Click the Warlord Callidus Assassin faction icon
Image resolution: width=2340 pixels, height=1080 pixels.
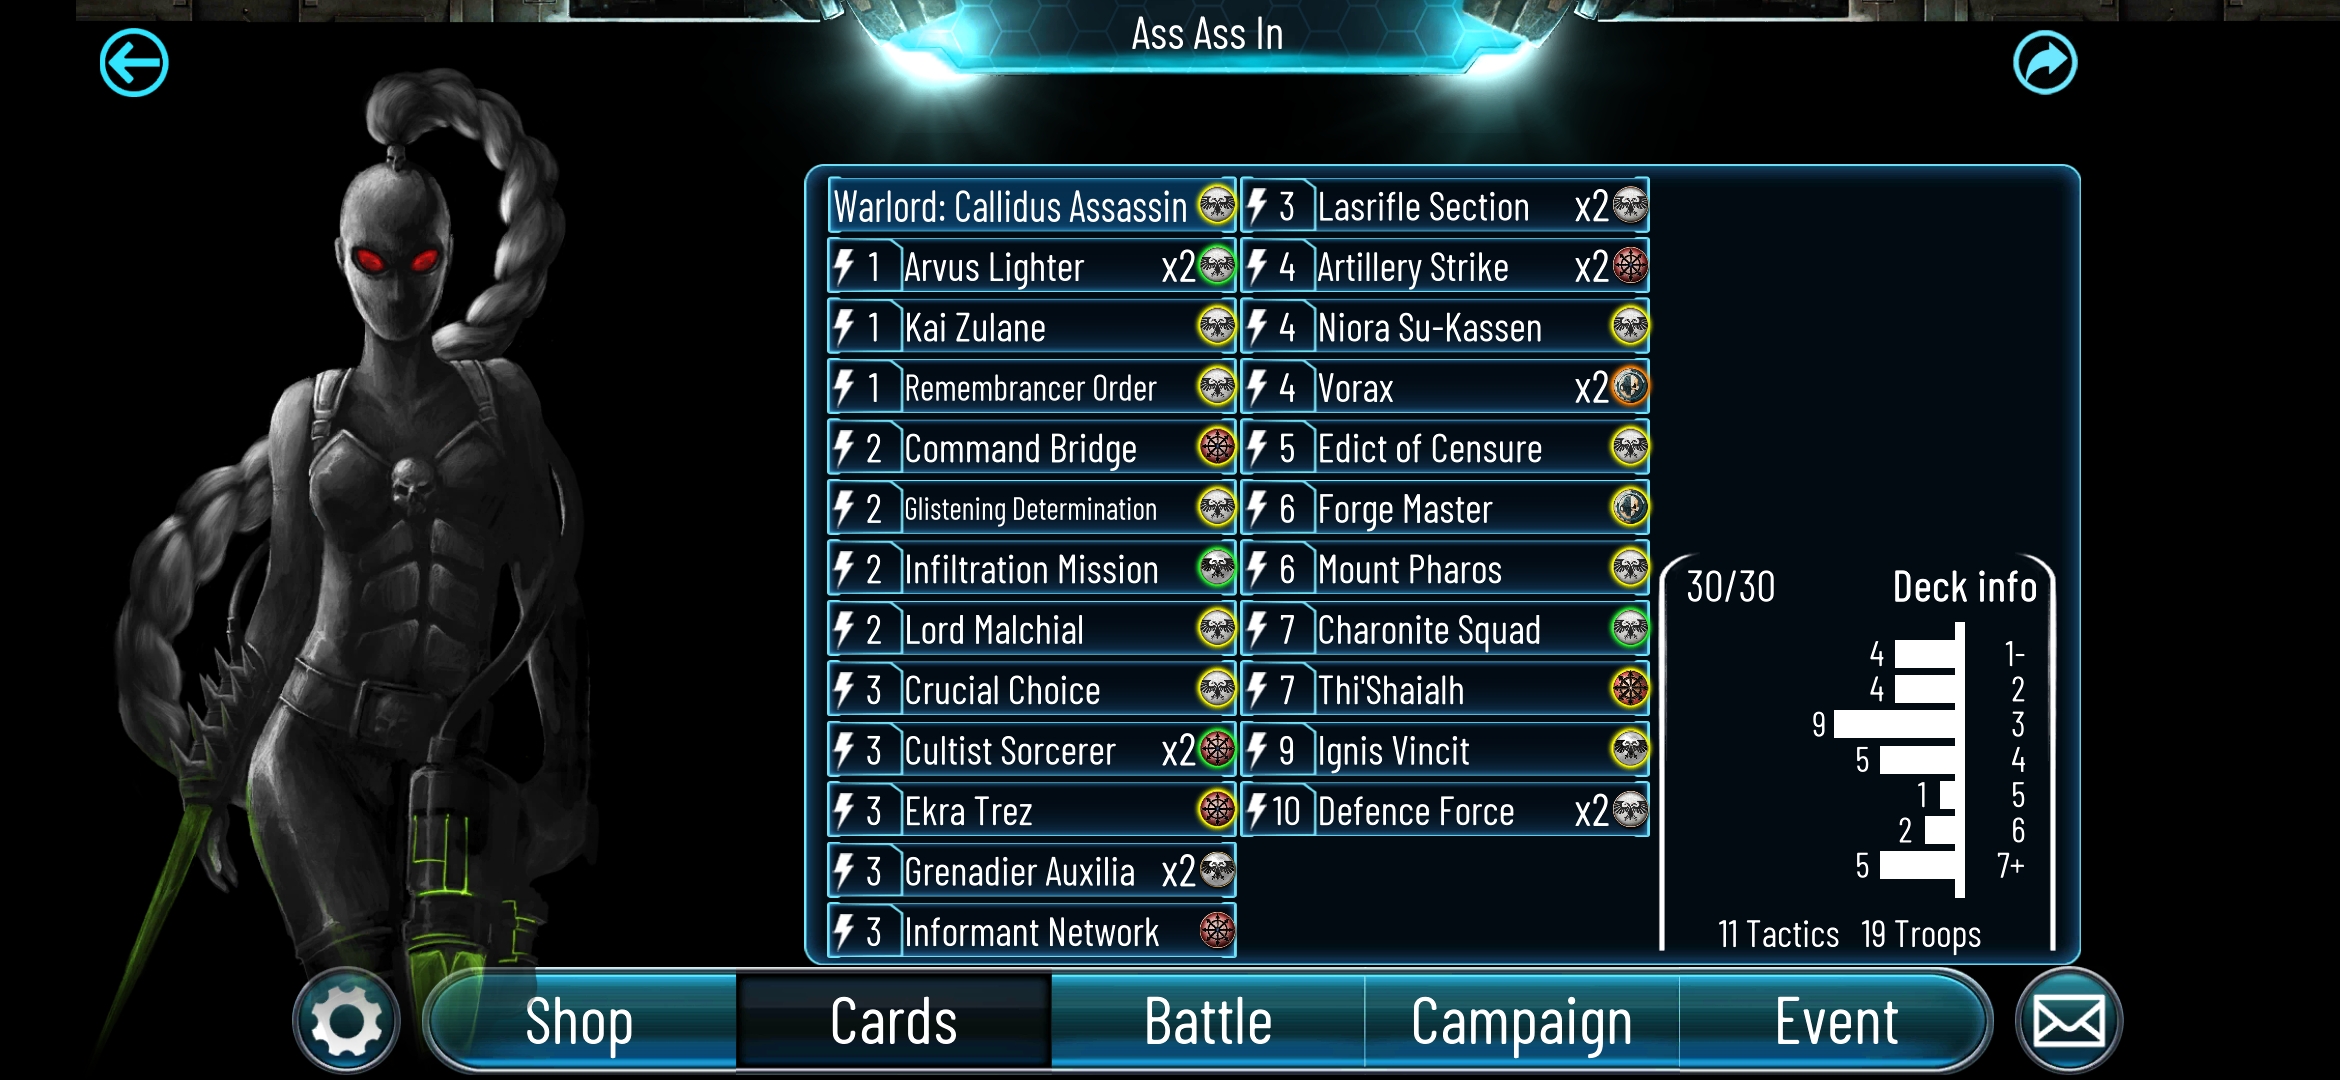pos(1217,206)
